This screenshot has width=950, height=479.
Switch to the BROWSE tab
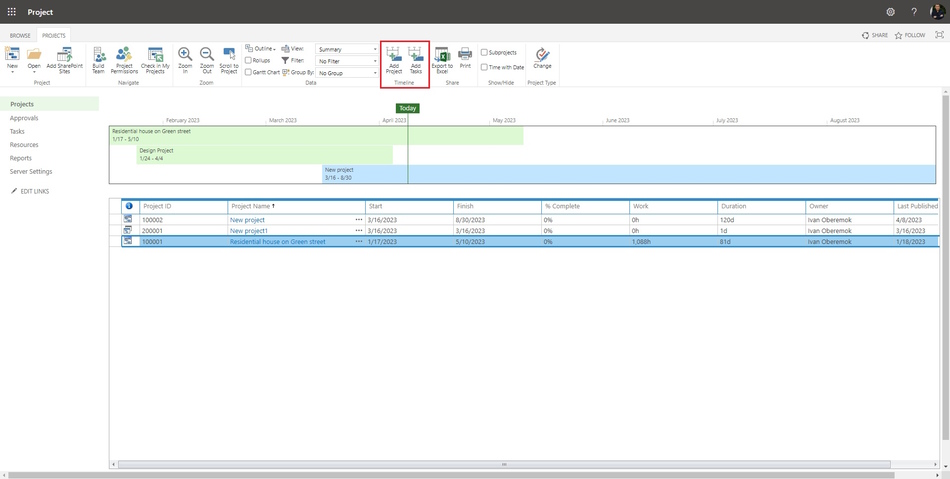coord(20,36)
